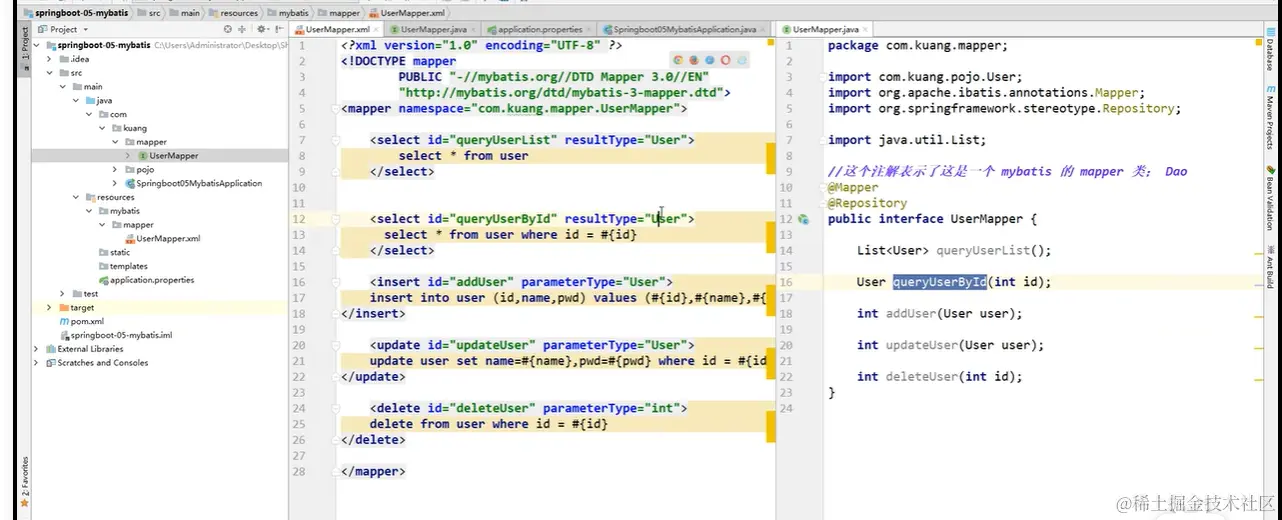1282x520 pixels.
Task: Click UserMapper interface icon in tree
Action: click(x=142, y=156)
